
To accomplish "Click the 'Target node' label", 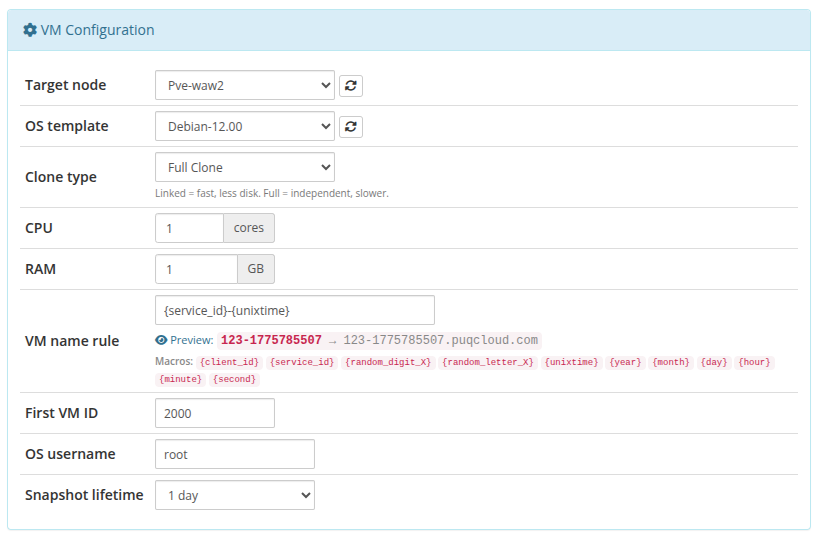I will point(66,85).
